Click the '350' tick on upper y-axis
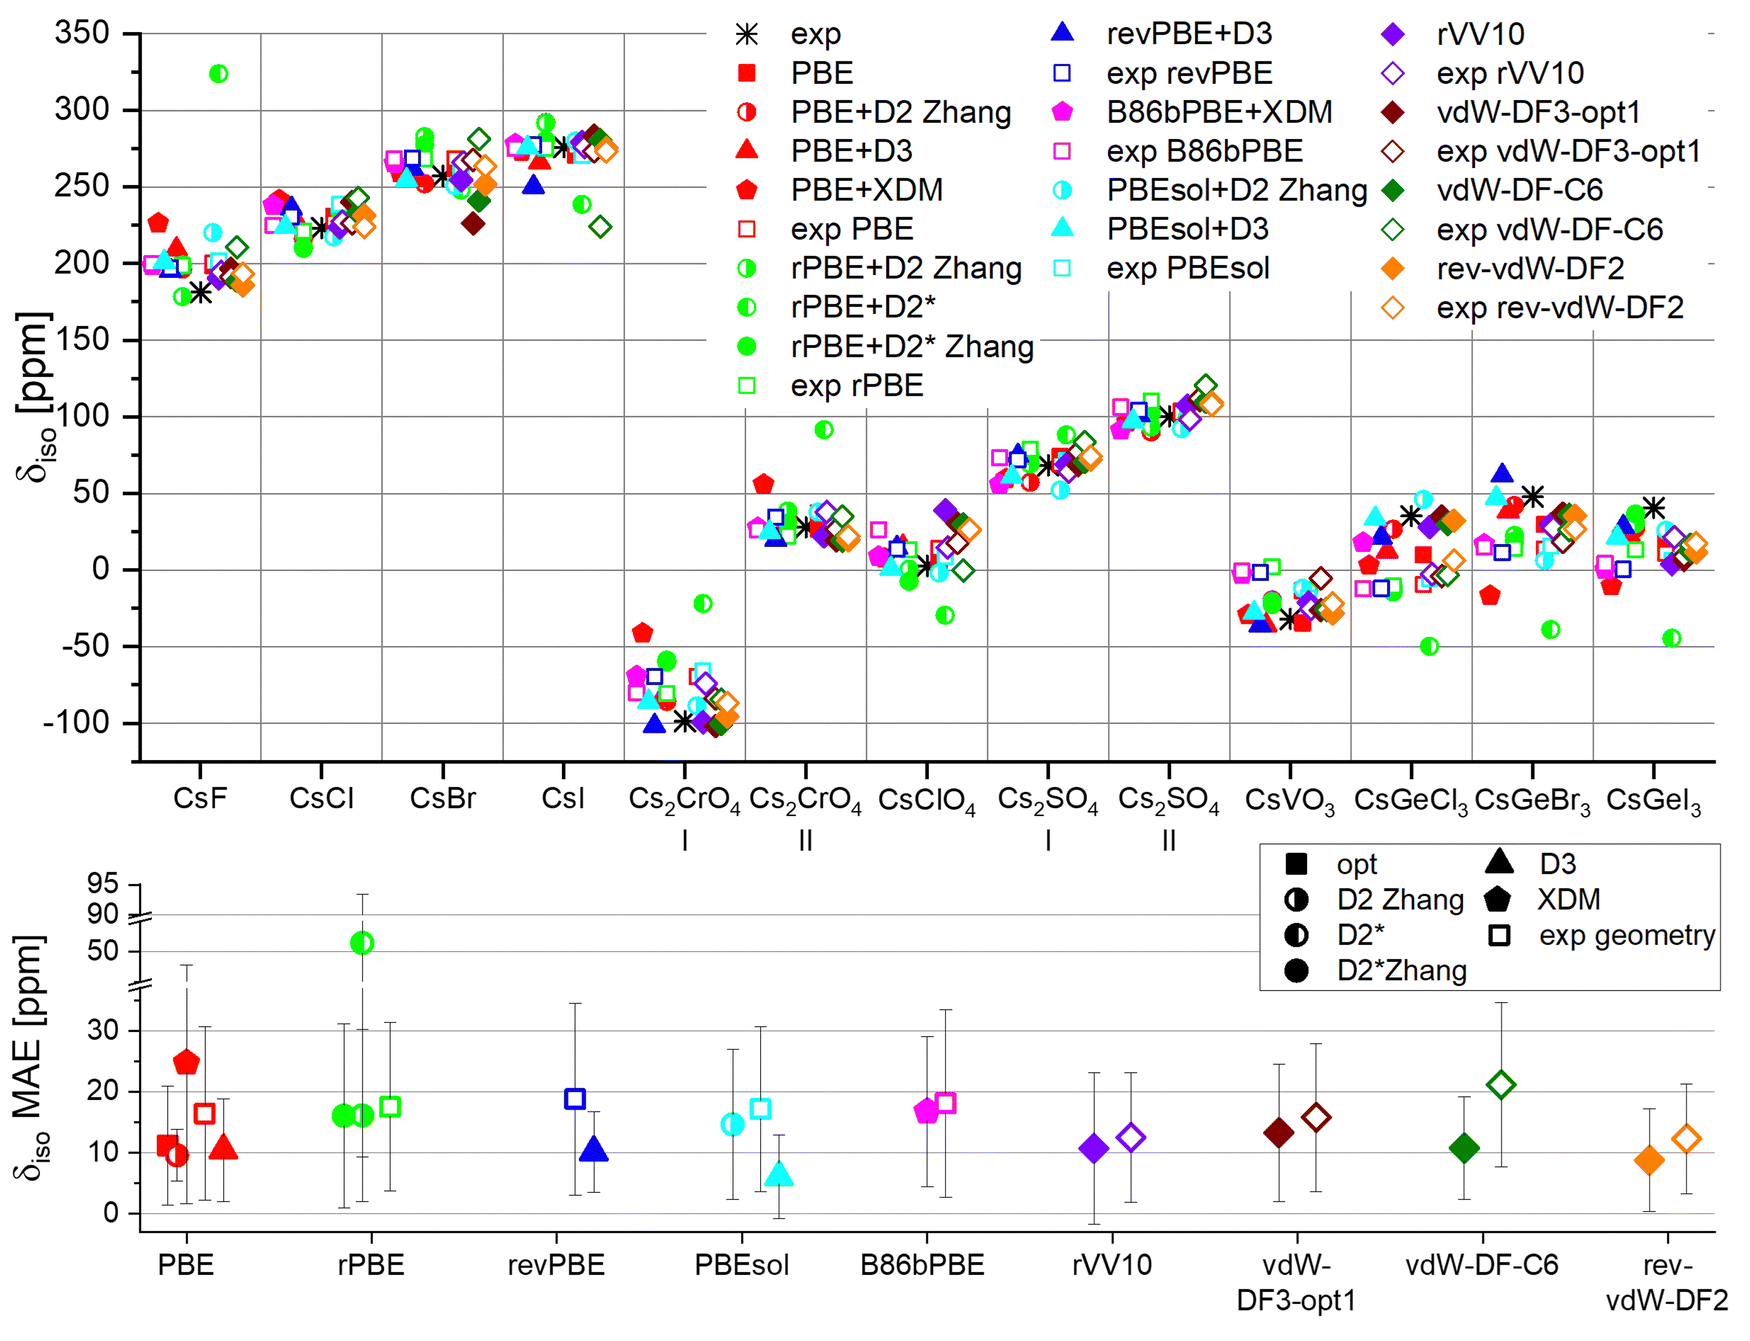The height and width of the screenshot is (1341, 1750). [x=82, y=33]
